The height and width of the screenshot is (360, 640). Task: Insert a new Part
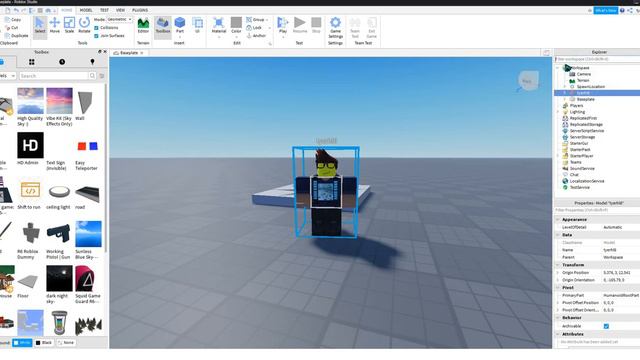coord(180,25)
